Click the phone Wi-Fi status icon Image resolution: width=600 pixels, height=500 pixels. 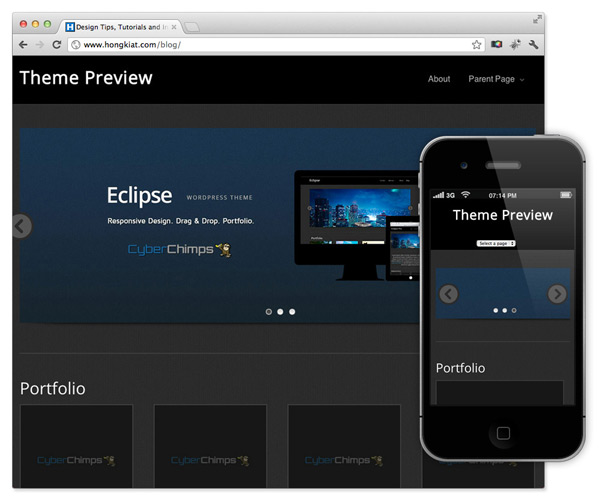point(465,195)
